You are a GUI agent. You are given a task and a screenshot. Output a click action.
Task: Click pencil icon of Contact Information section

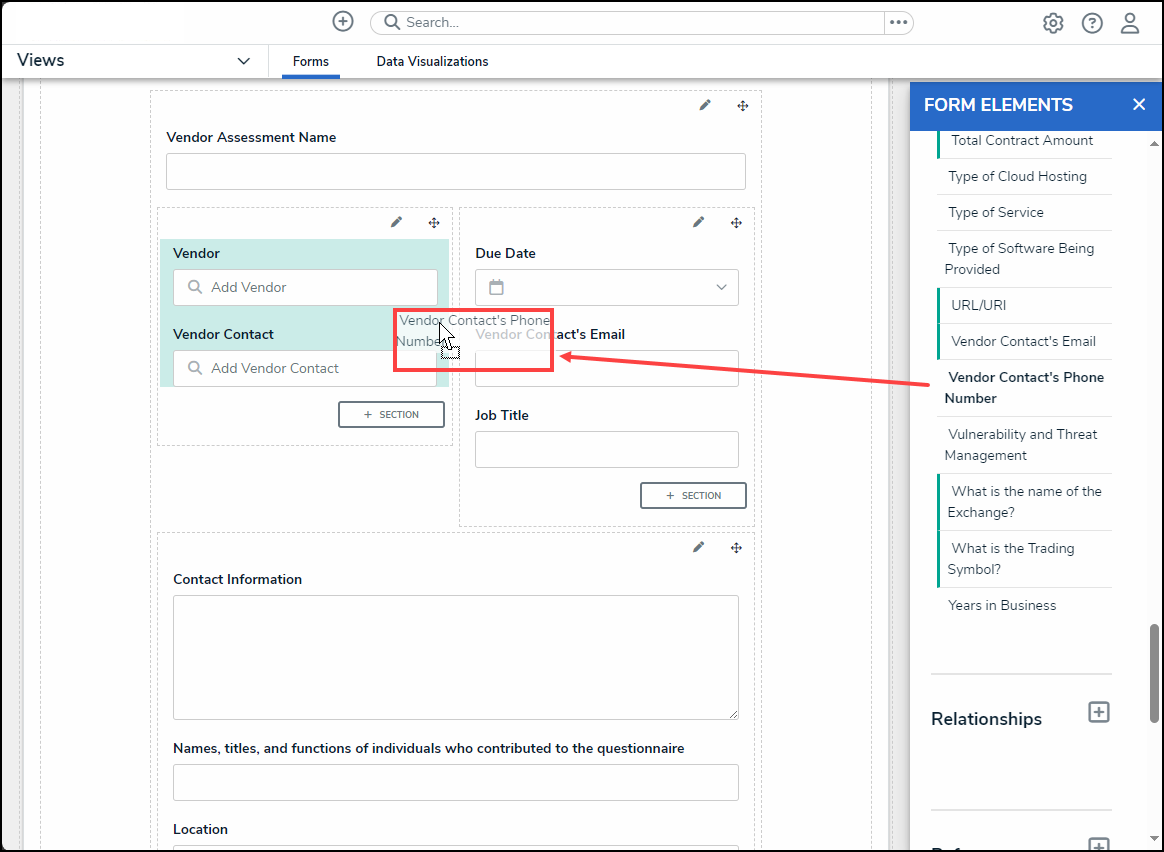click(x=699, y=547)
